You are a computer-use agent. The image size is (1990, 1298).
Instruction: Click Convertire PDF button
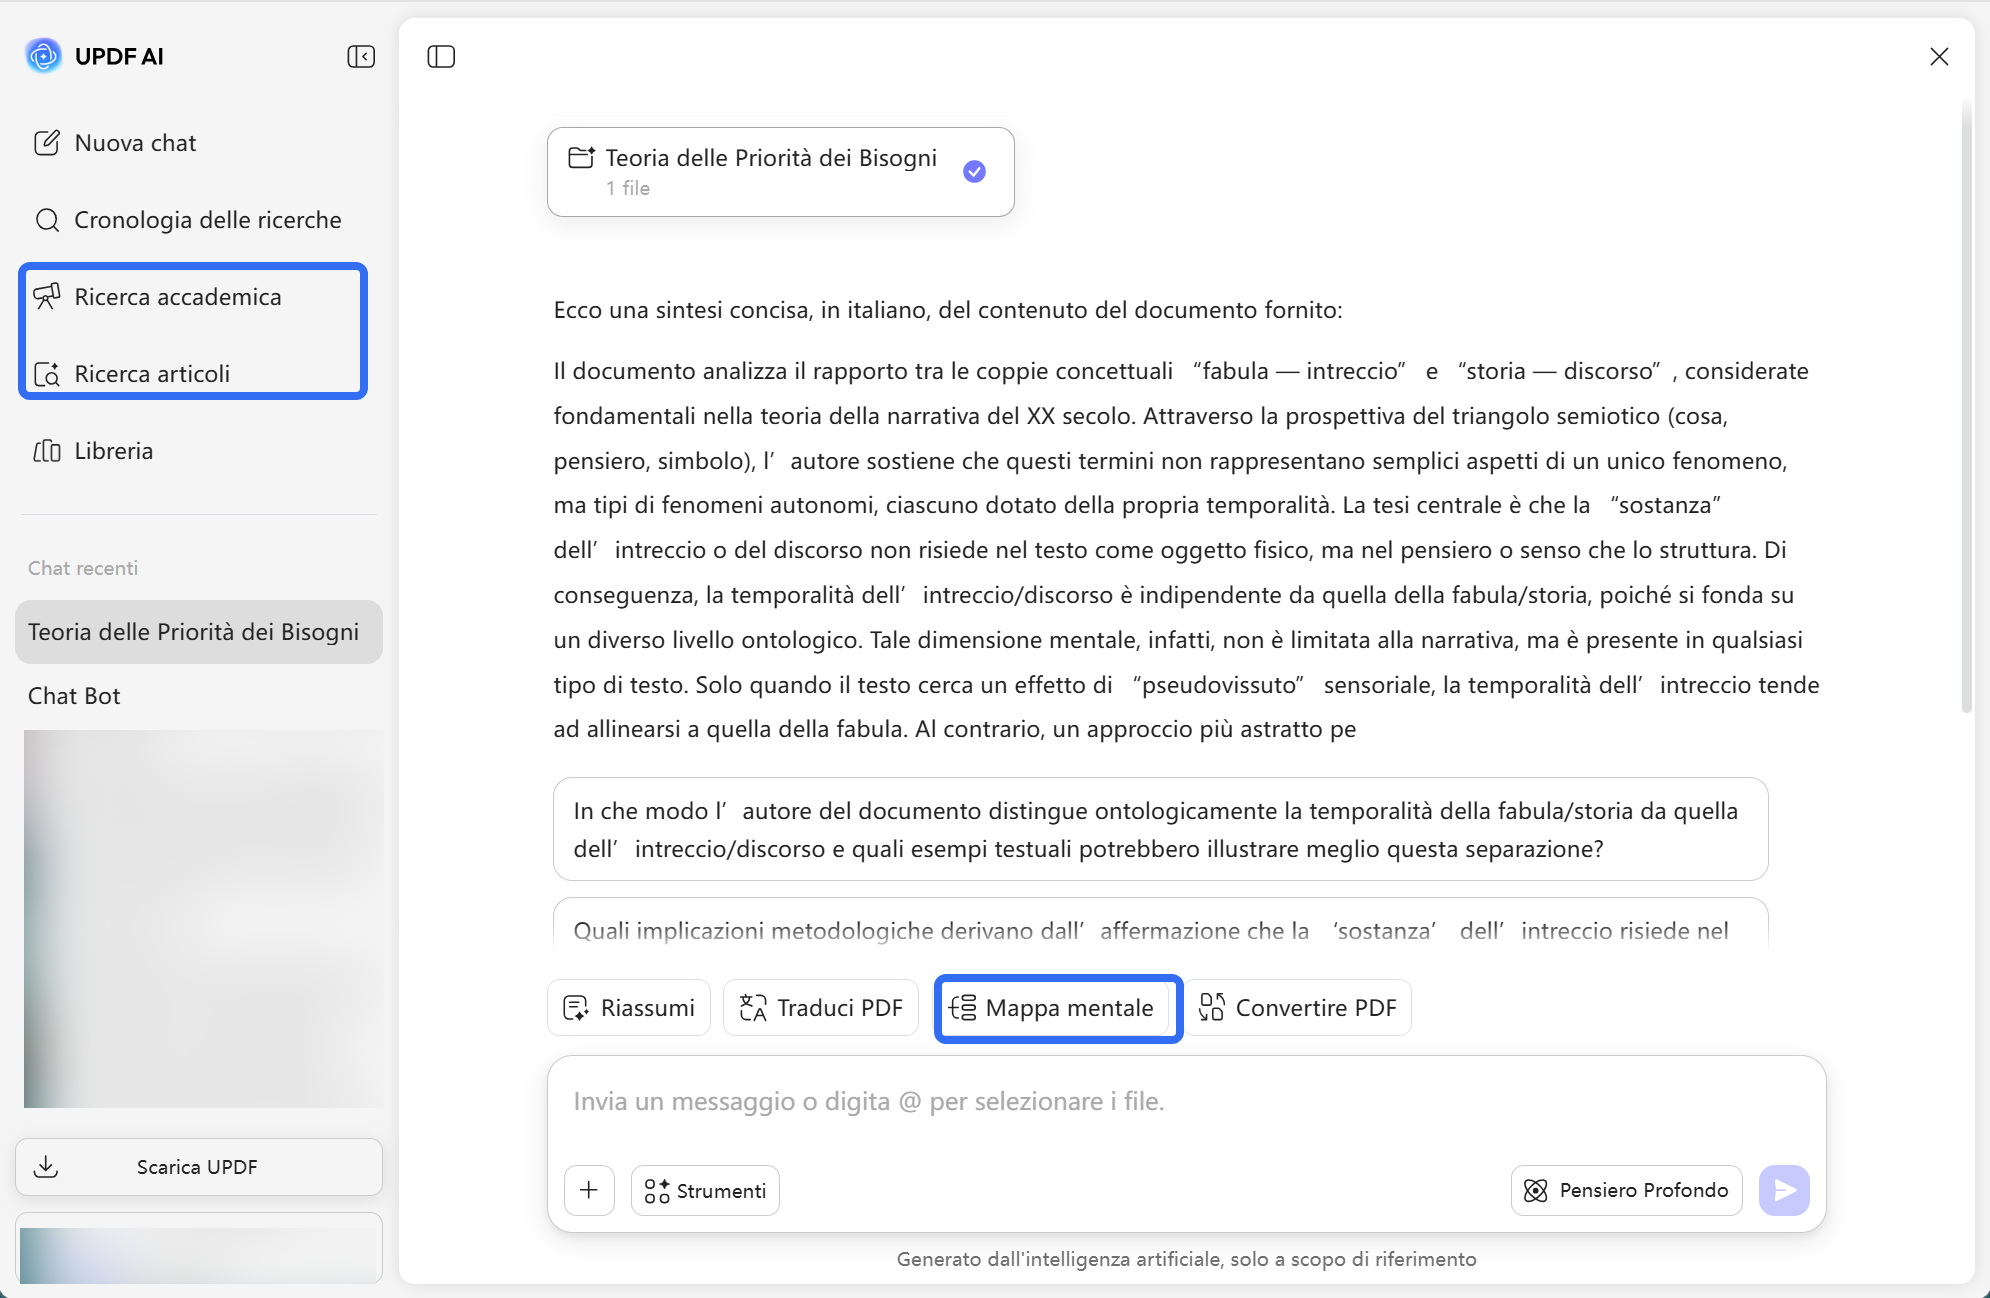click(x=1298, y=1008)
